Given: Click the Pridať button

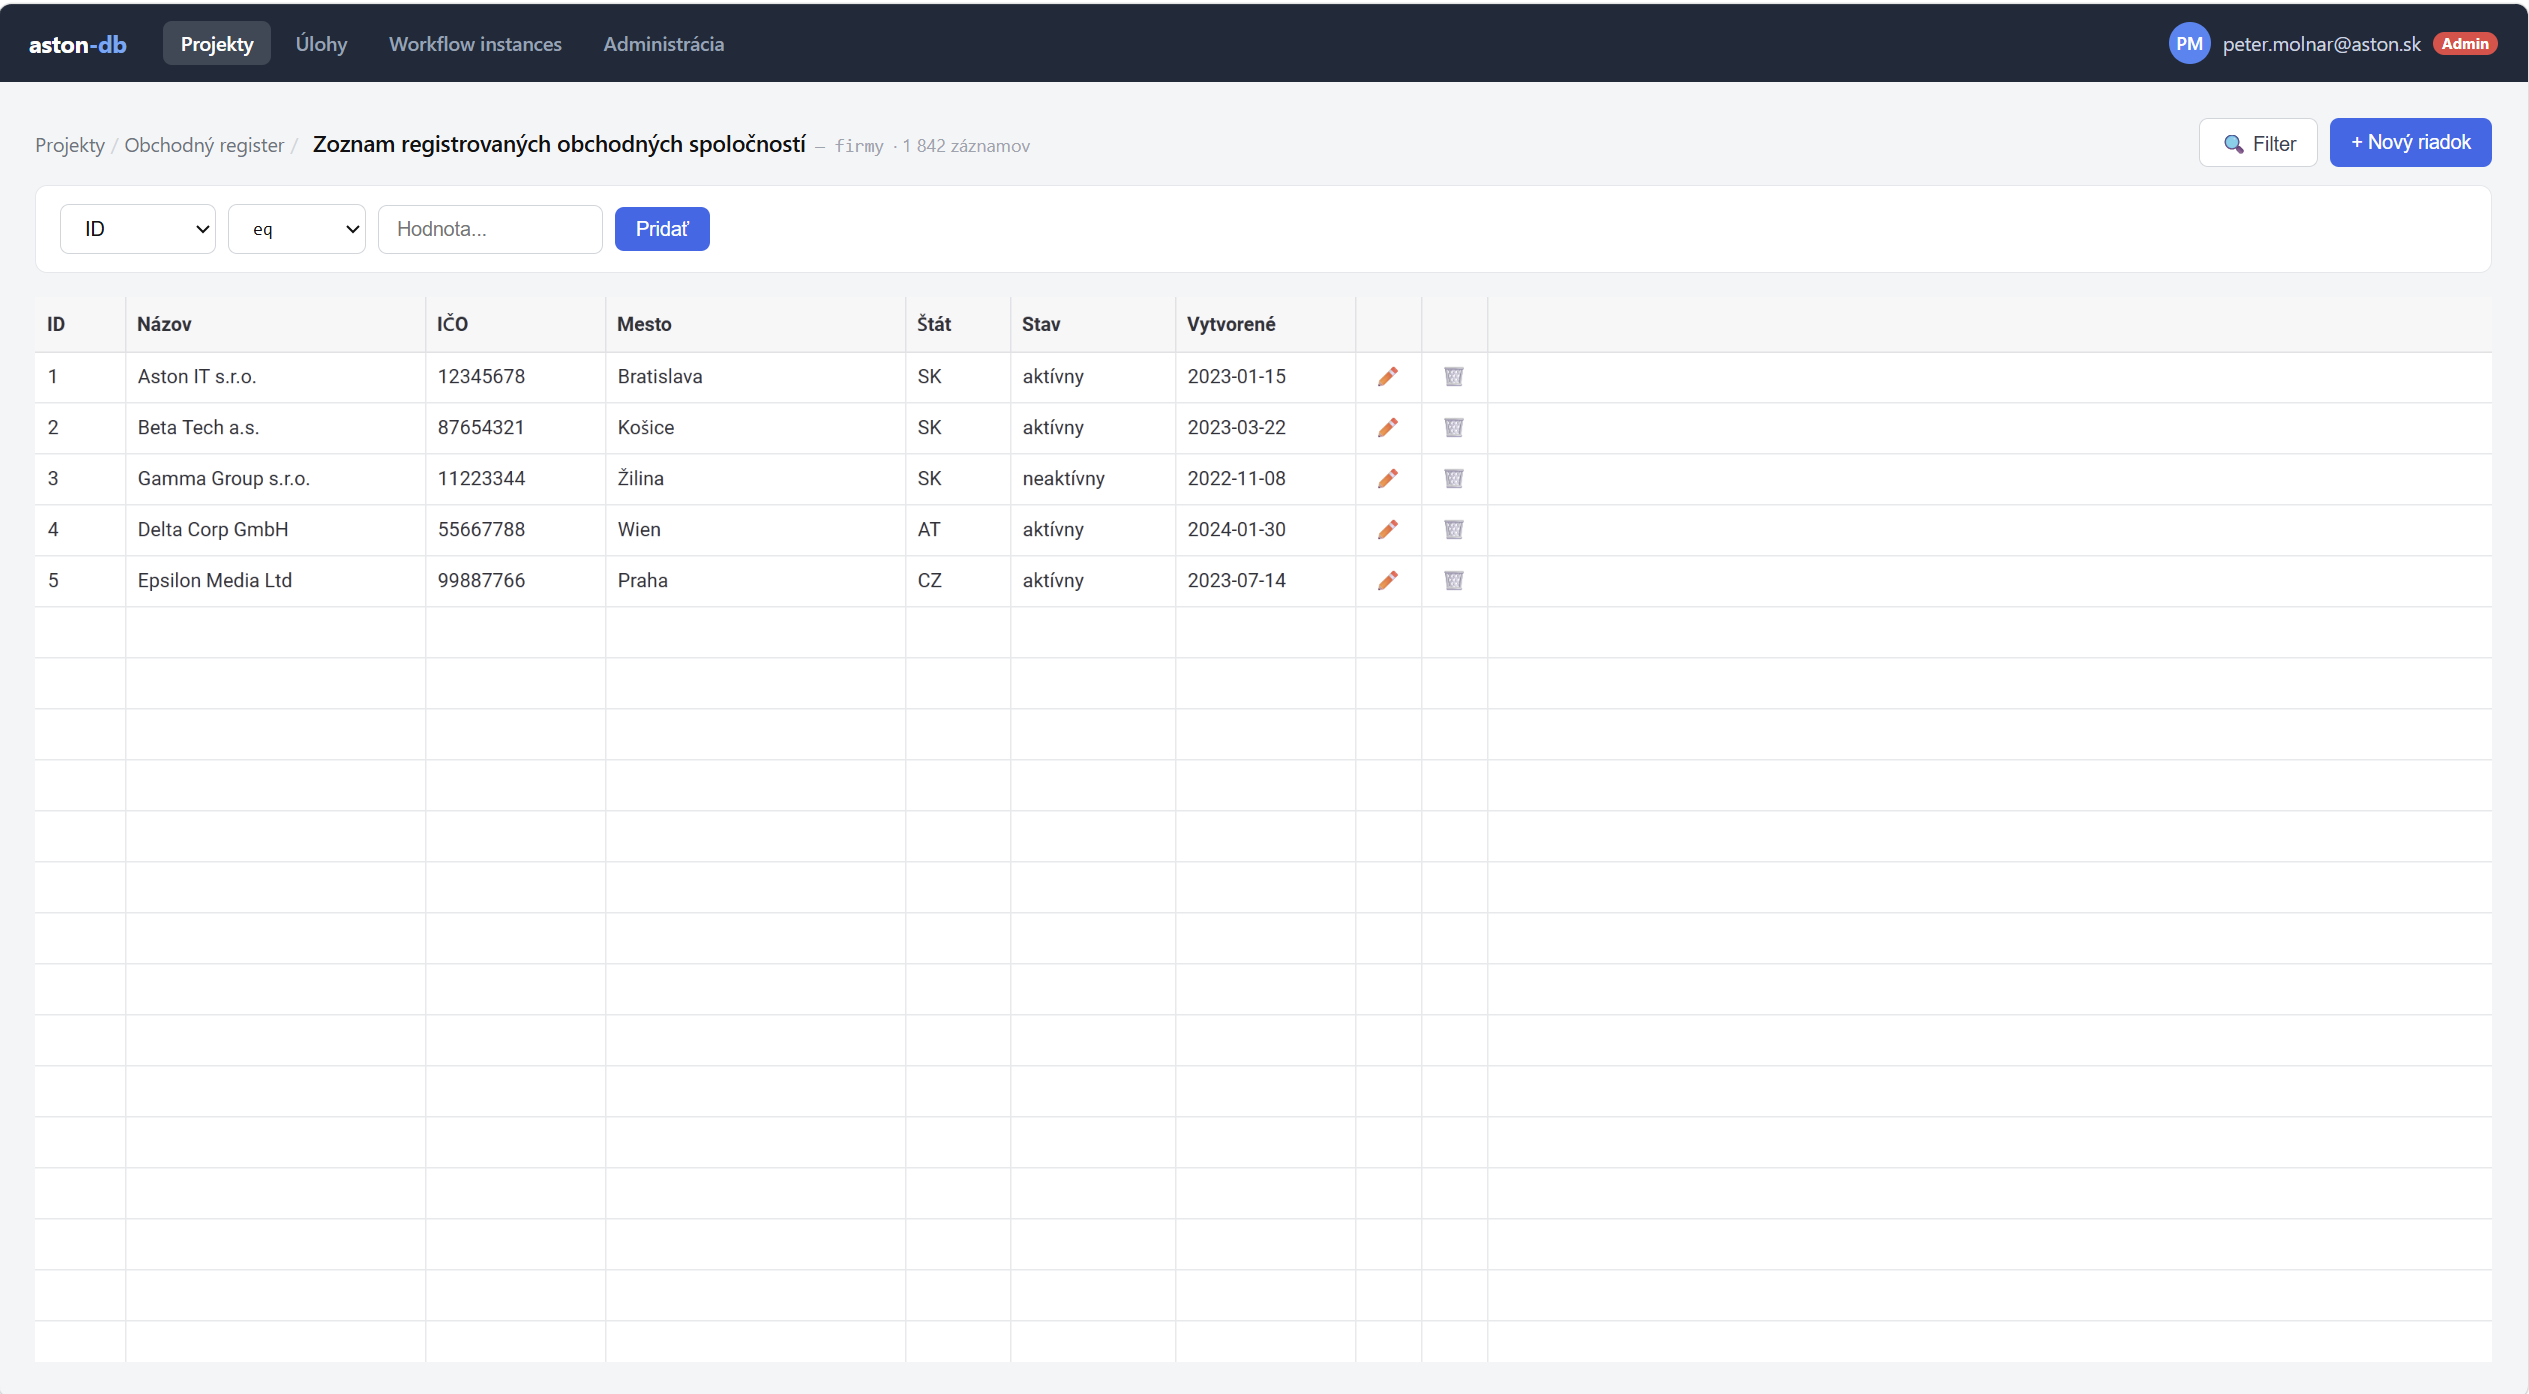Looking at the screenshot, I should 662,229.
